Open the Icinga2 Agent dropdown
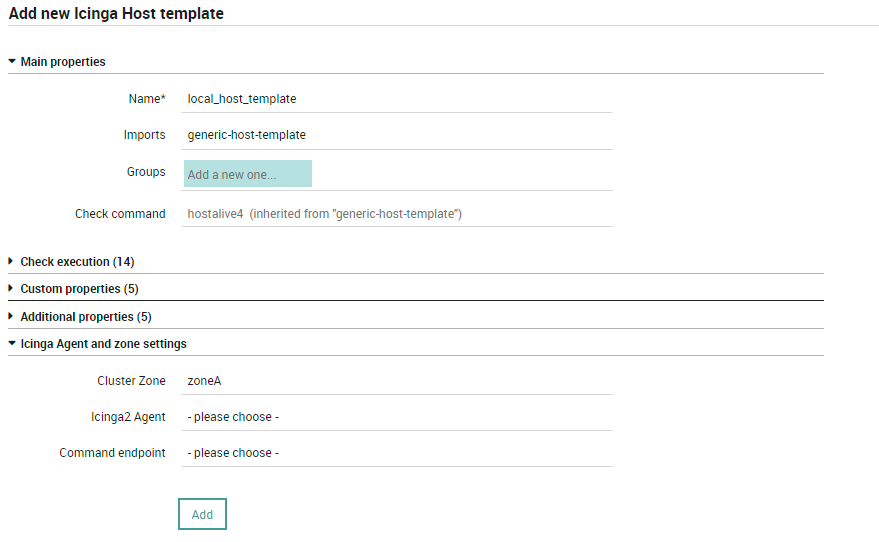 coord(397,417)
